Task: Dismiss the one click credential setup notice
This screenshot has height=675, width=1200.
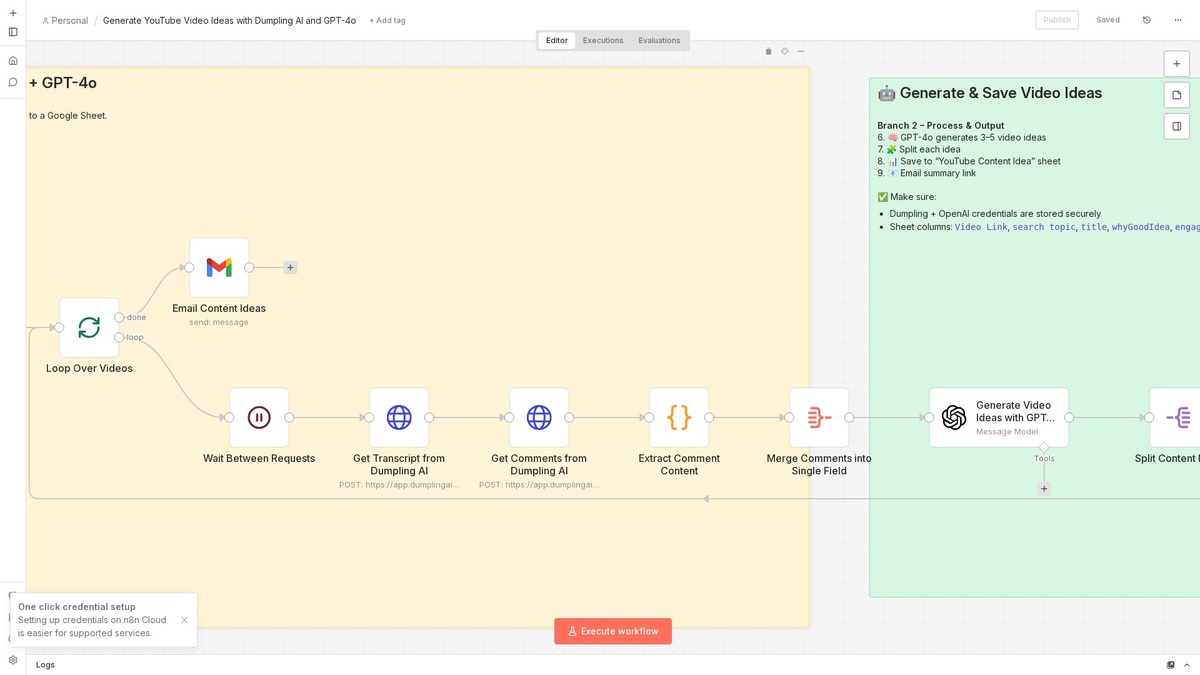Action: tap(184, 620)
